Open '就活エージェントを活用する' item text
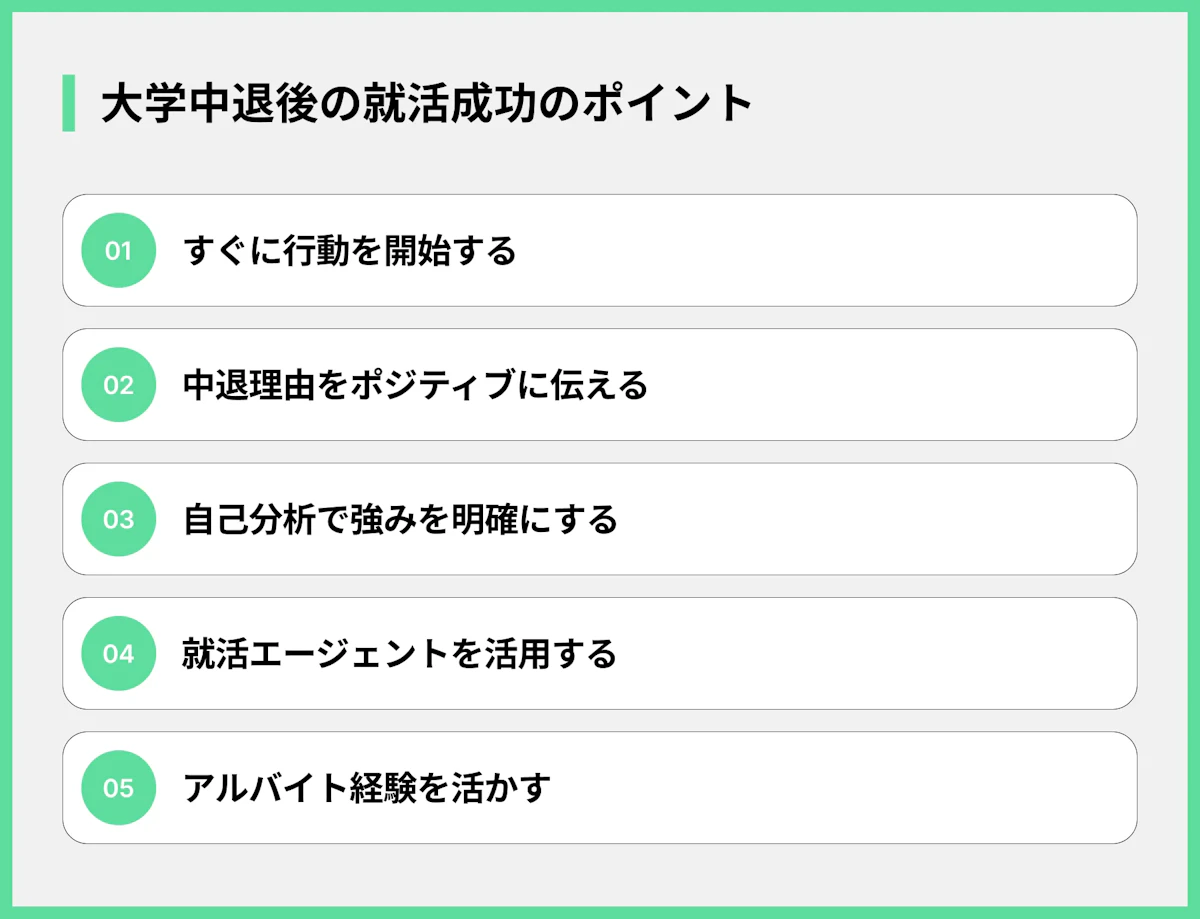This screenshot has width=1200, height=919. pos(399,654)
